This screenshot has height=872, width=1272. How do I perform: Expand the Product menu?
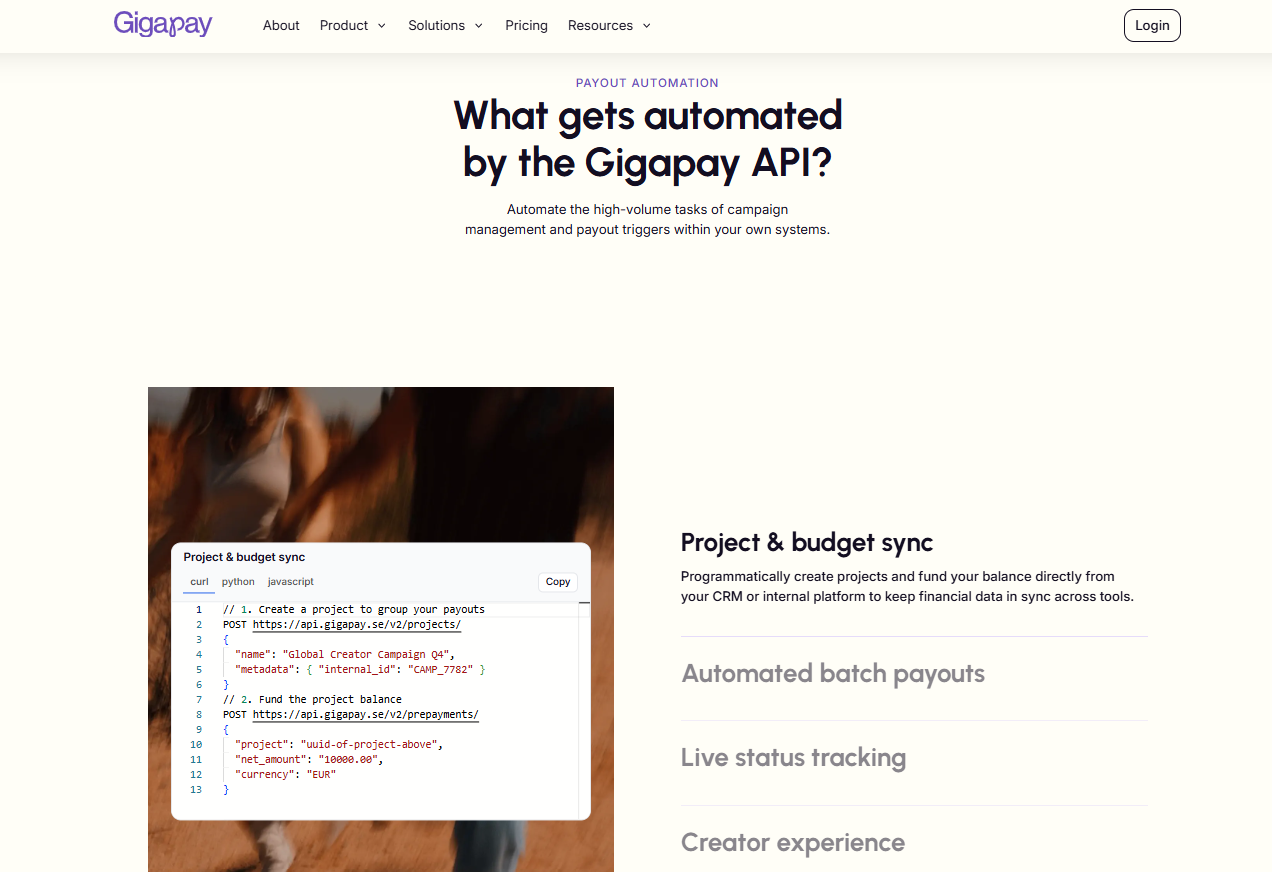(x=353, y=26)
